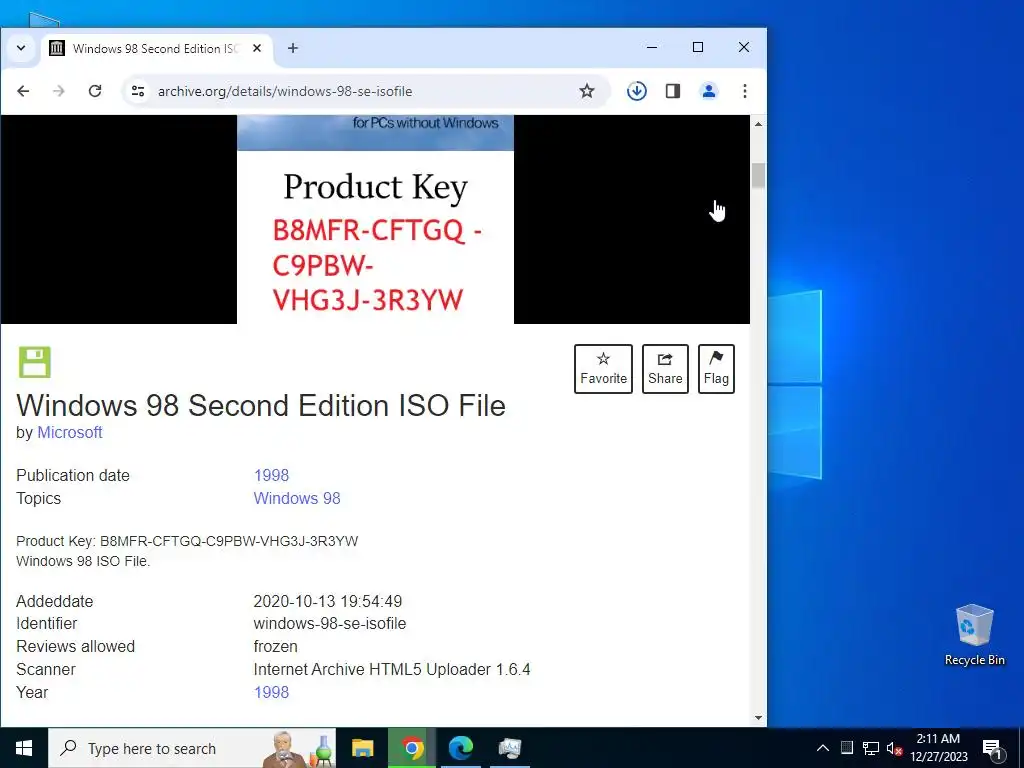Screen dimensions: 1024x768
Task: Reload the archive.org page
Action: (95, 91)
